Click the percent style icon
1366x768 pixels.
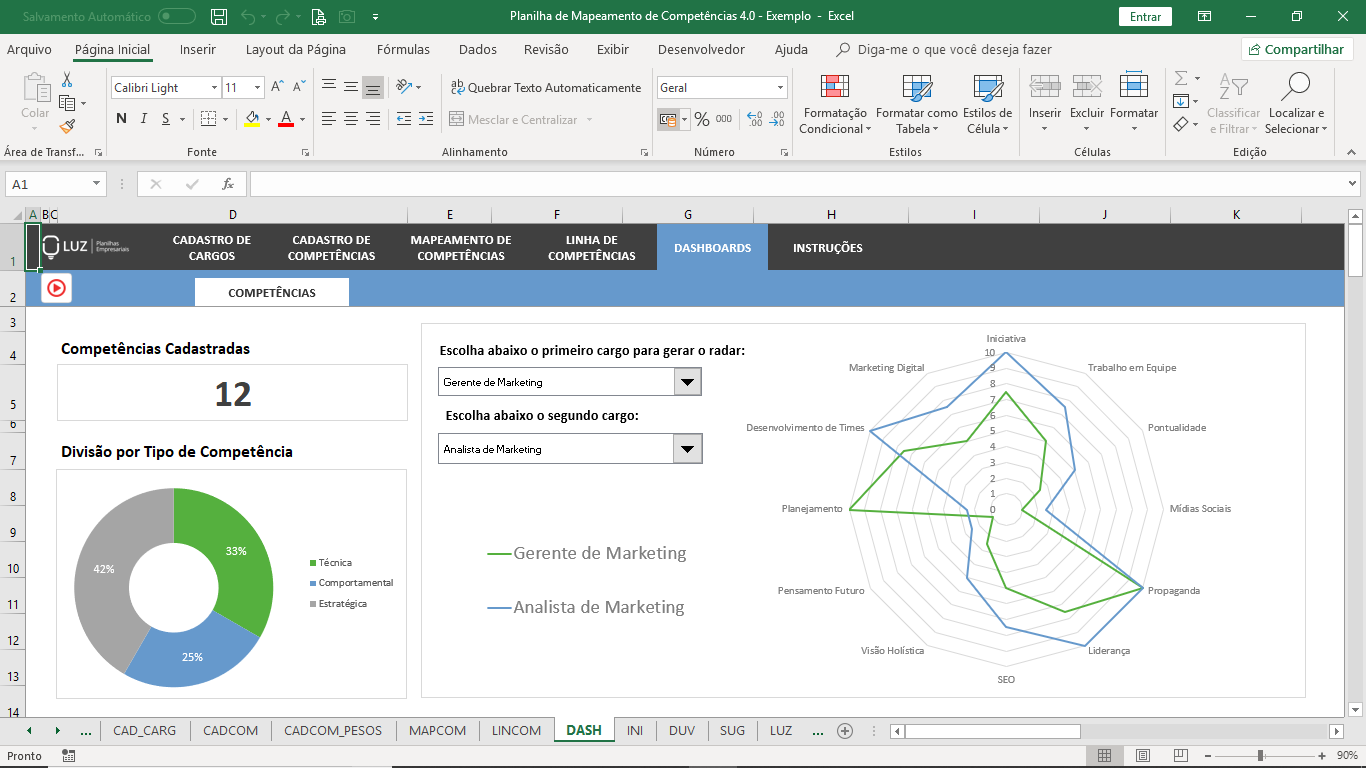pos(702,119)
